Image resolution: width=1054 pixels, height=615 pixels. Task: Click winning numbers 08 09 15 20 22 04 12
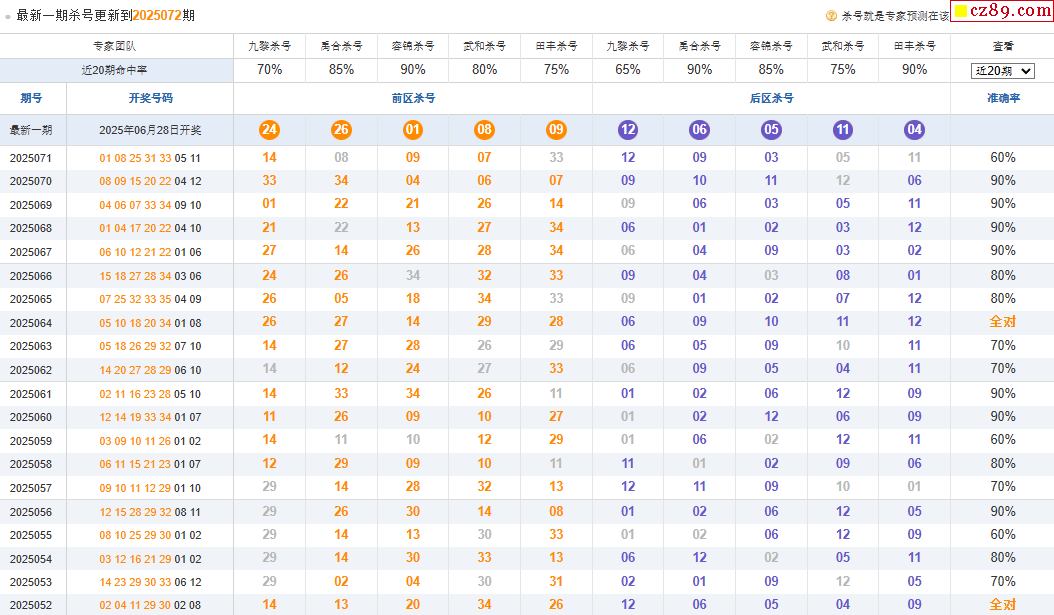tap(150, 181)
